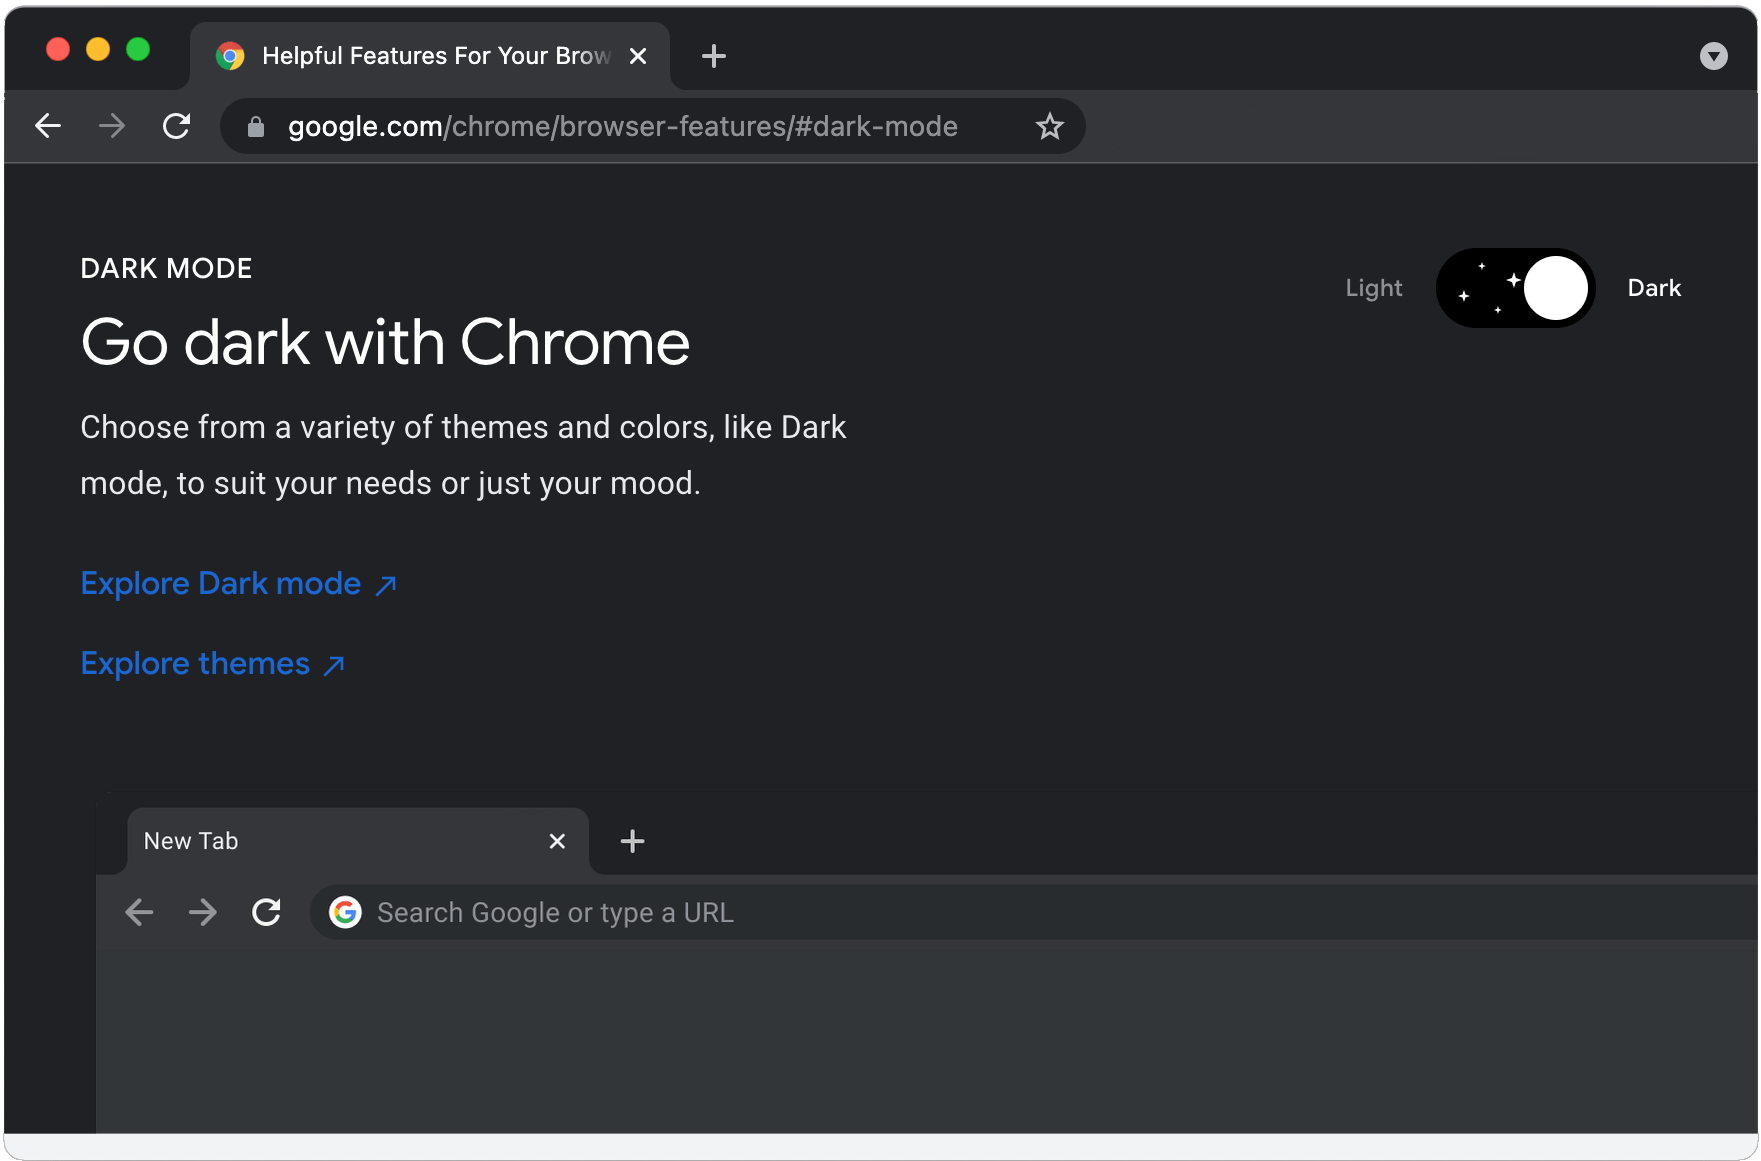The width and height of the screenshot is (1761, 1161).
Task: Open a new tab with the plus icon
Action: pos(713,56)
